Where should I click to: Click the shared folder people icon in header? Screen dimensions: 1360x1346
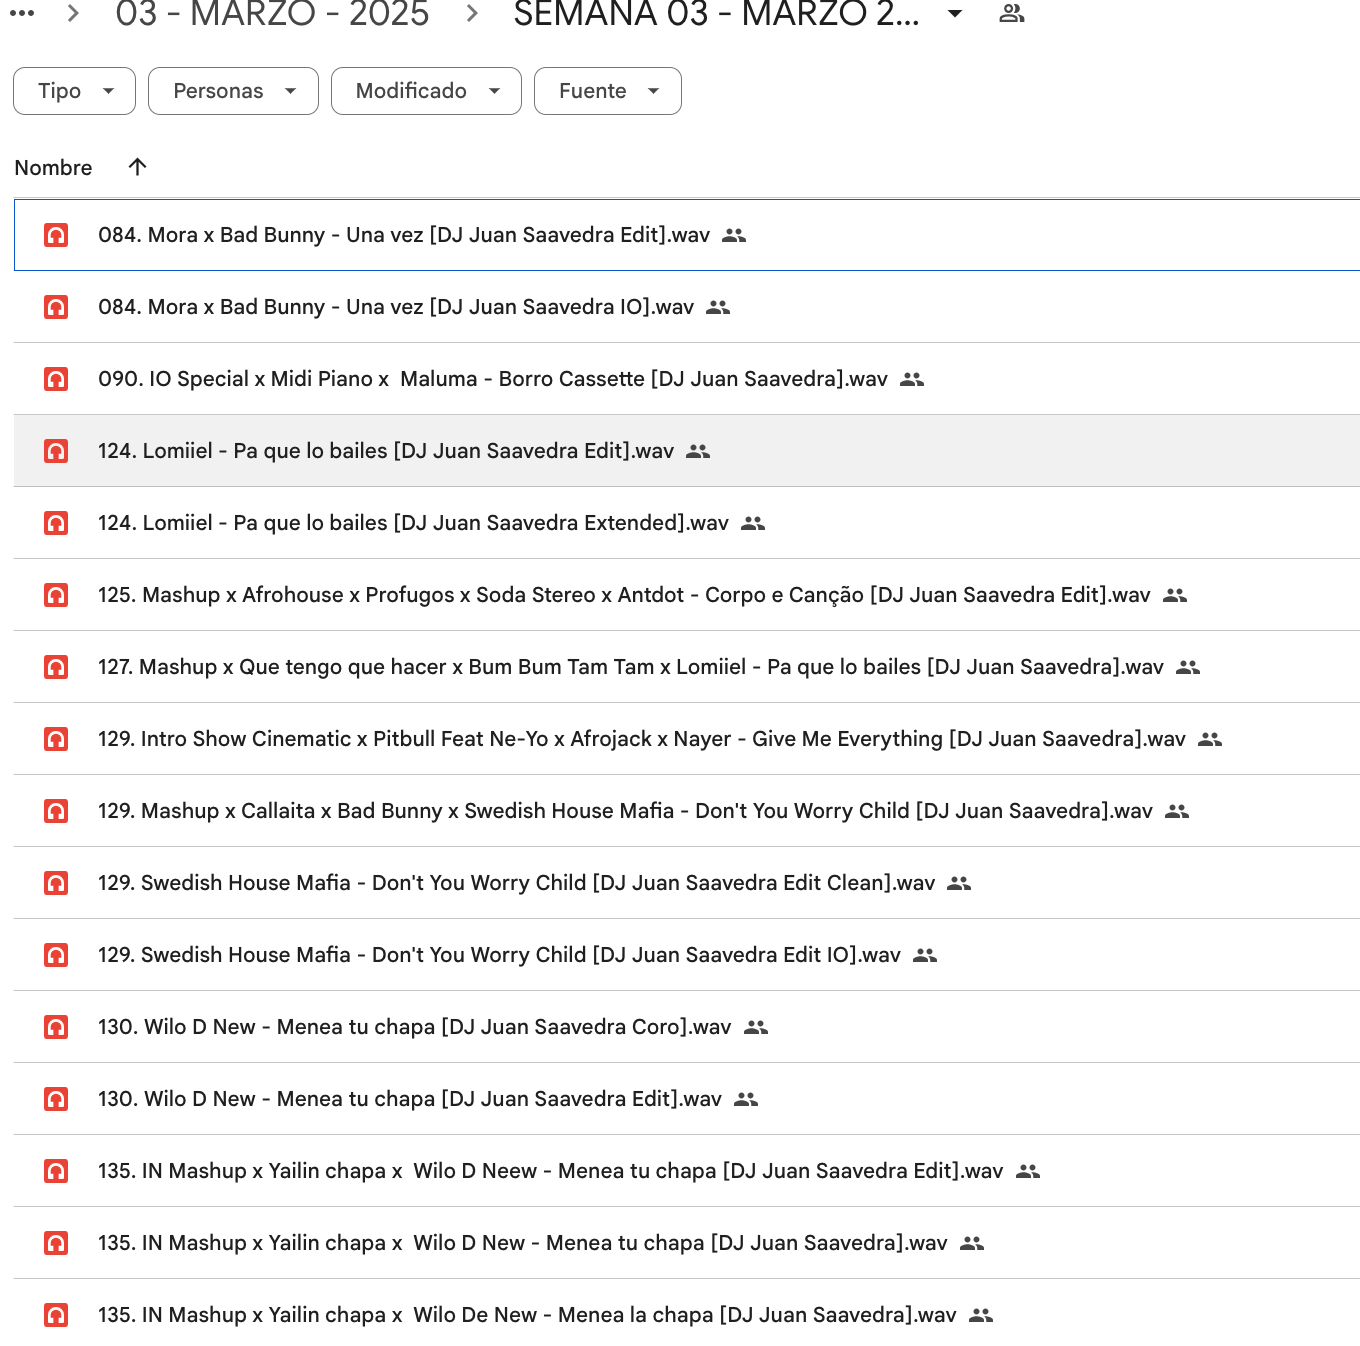pyautogui.click(x=1012, y=14)
